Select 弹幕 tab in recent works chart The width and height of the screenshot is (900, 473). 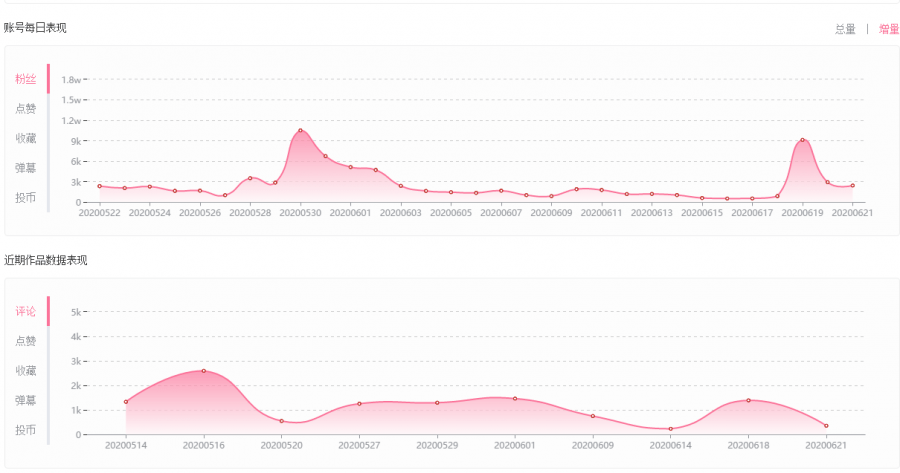[26, 401]
